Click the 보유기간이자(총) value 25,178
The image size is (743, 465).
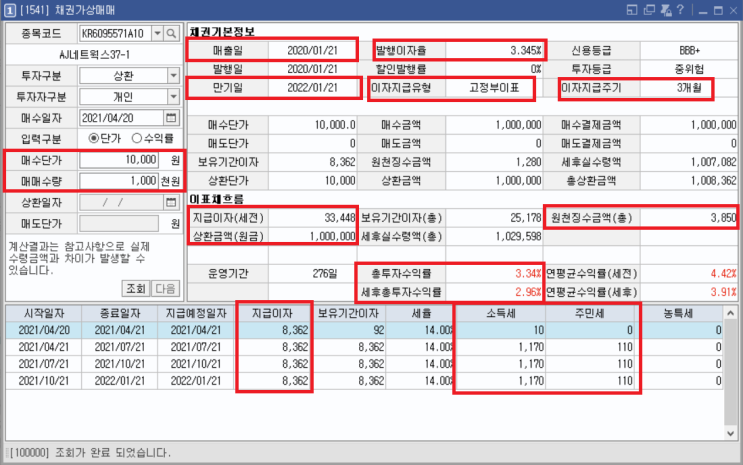[x=526, y=218]
